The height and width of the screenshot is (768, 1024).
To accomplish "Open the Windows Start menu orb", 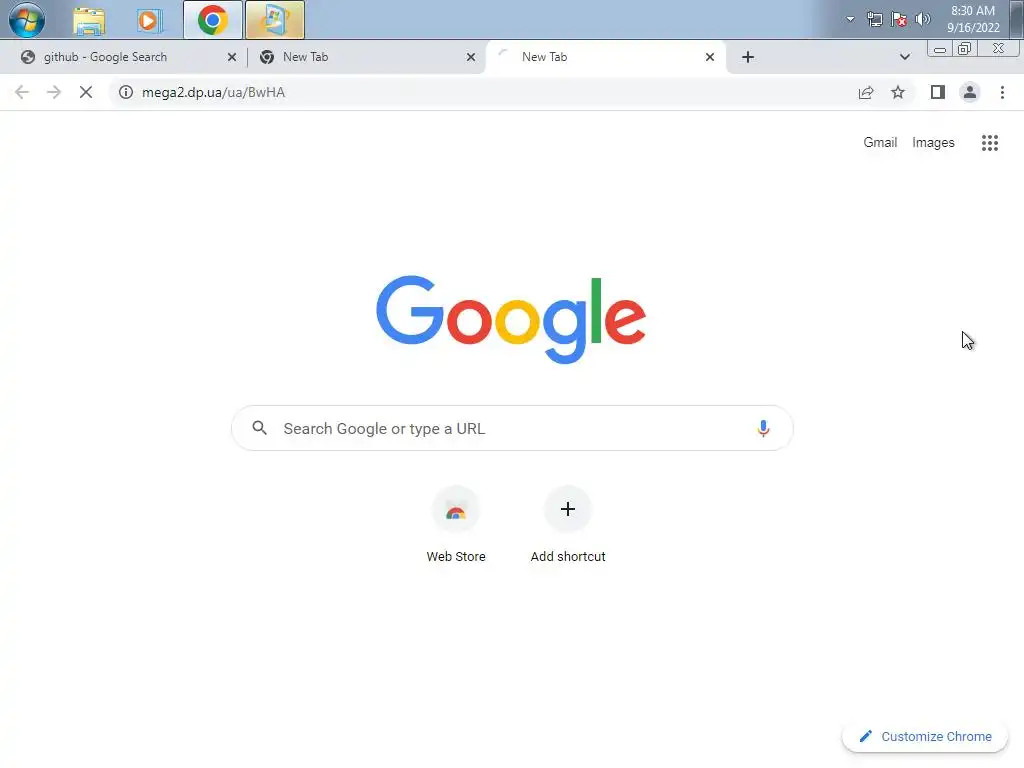I will pos(27,20).
